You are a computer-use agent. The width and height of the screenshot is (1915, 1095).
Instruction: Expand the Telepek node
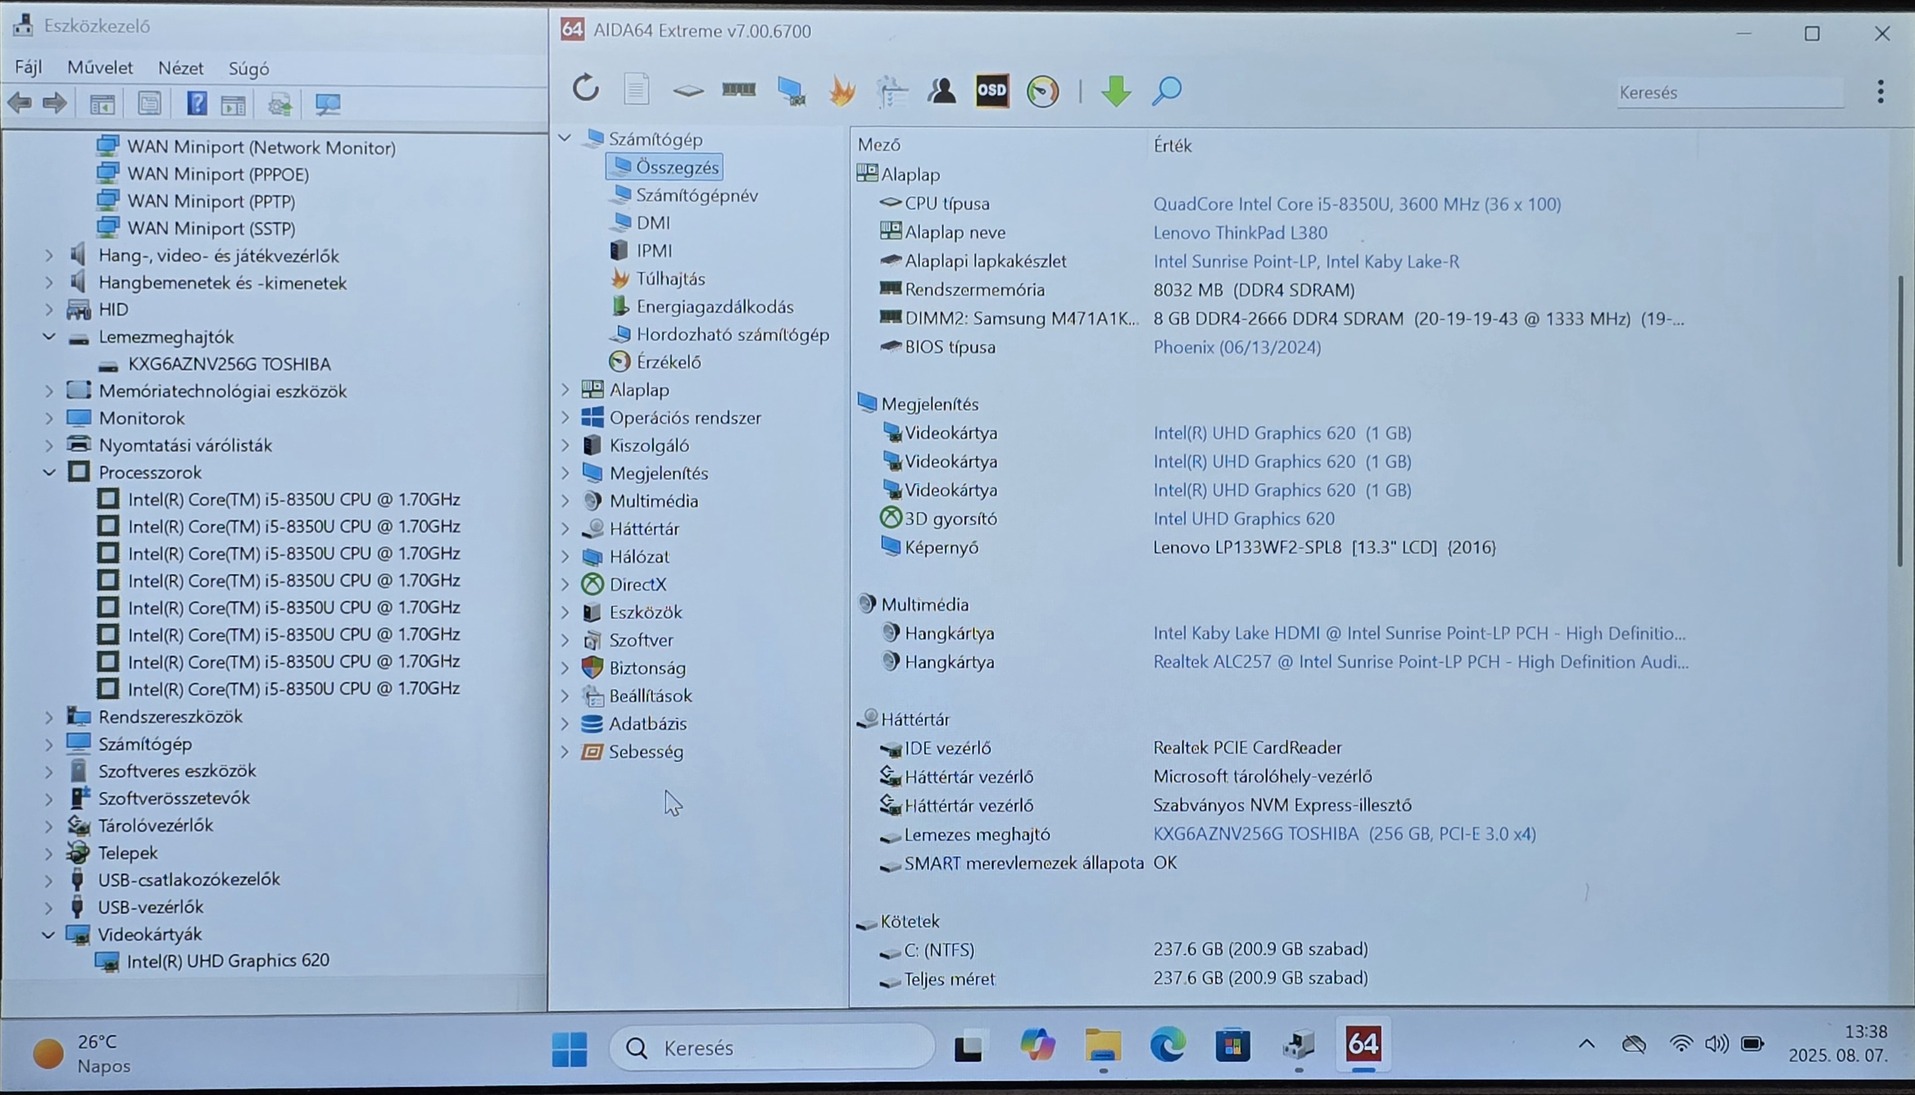point(49,853)
